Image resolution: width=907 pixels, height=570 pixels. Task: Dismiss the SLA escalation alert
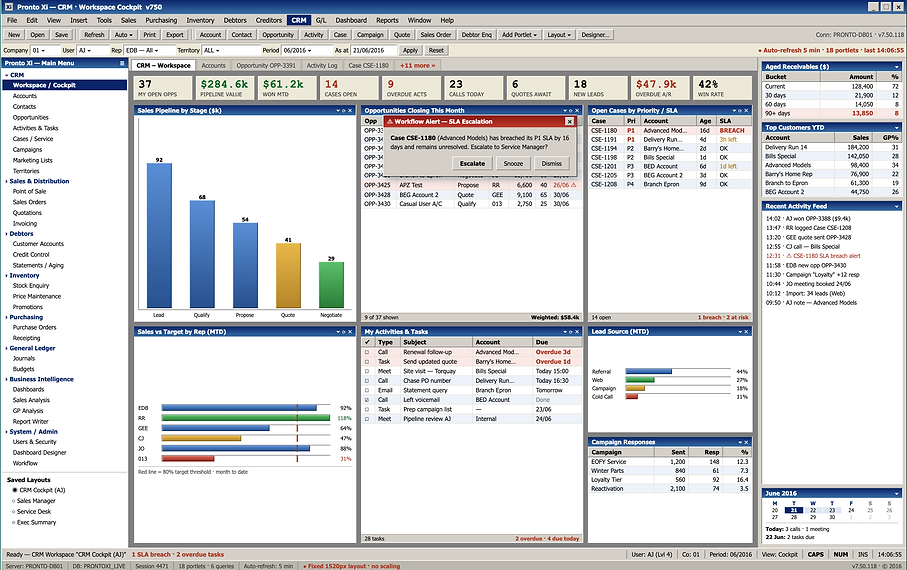click(551, 164)
